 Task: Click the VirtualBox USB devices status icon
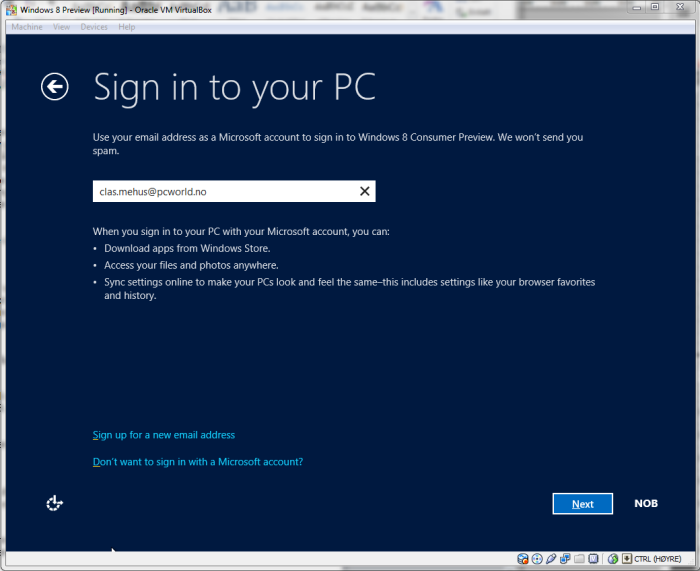click(x=551, y=558)
